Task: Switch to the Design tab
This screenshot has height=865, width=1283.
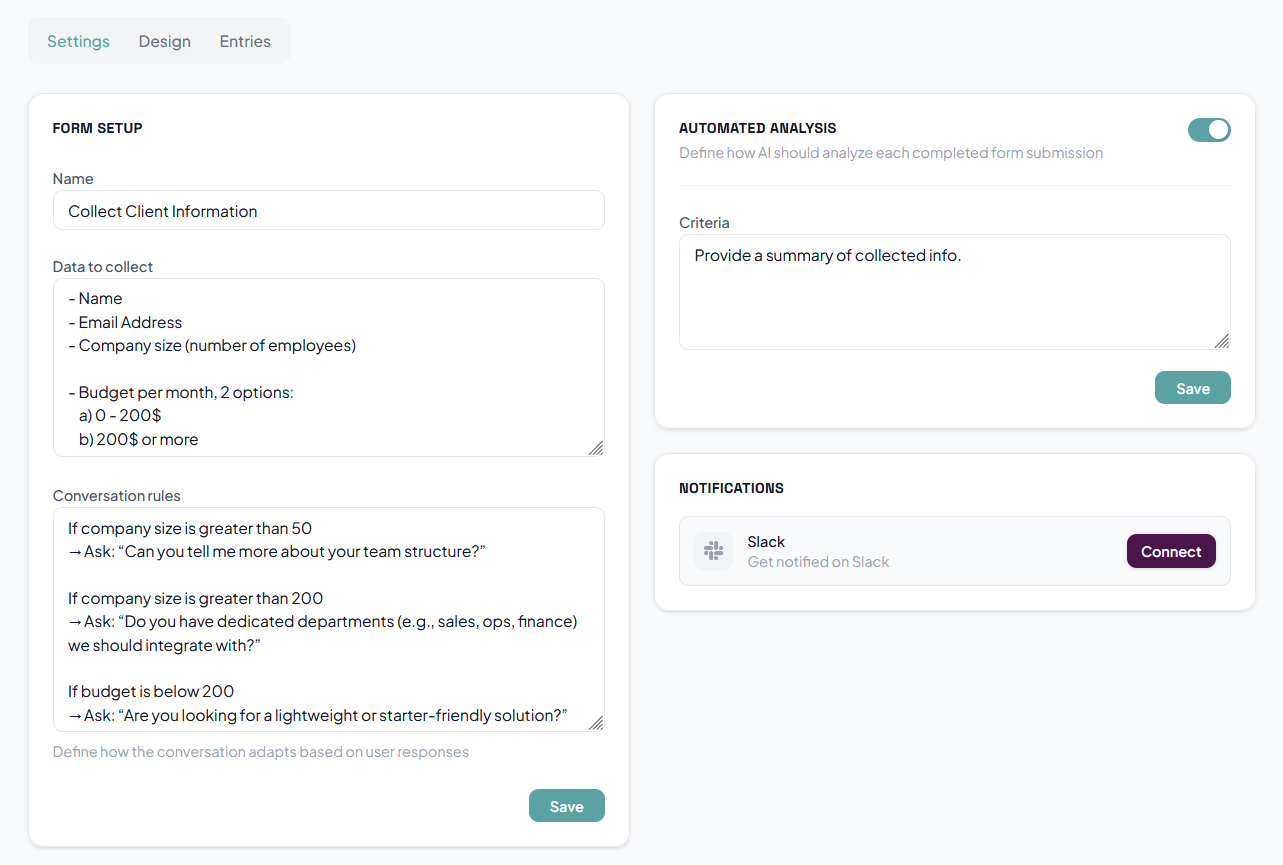Action: coord(165,41)
